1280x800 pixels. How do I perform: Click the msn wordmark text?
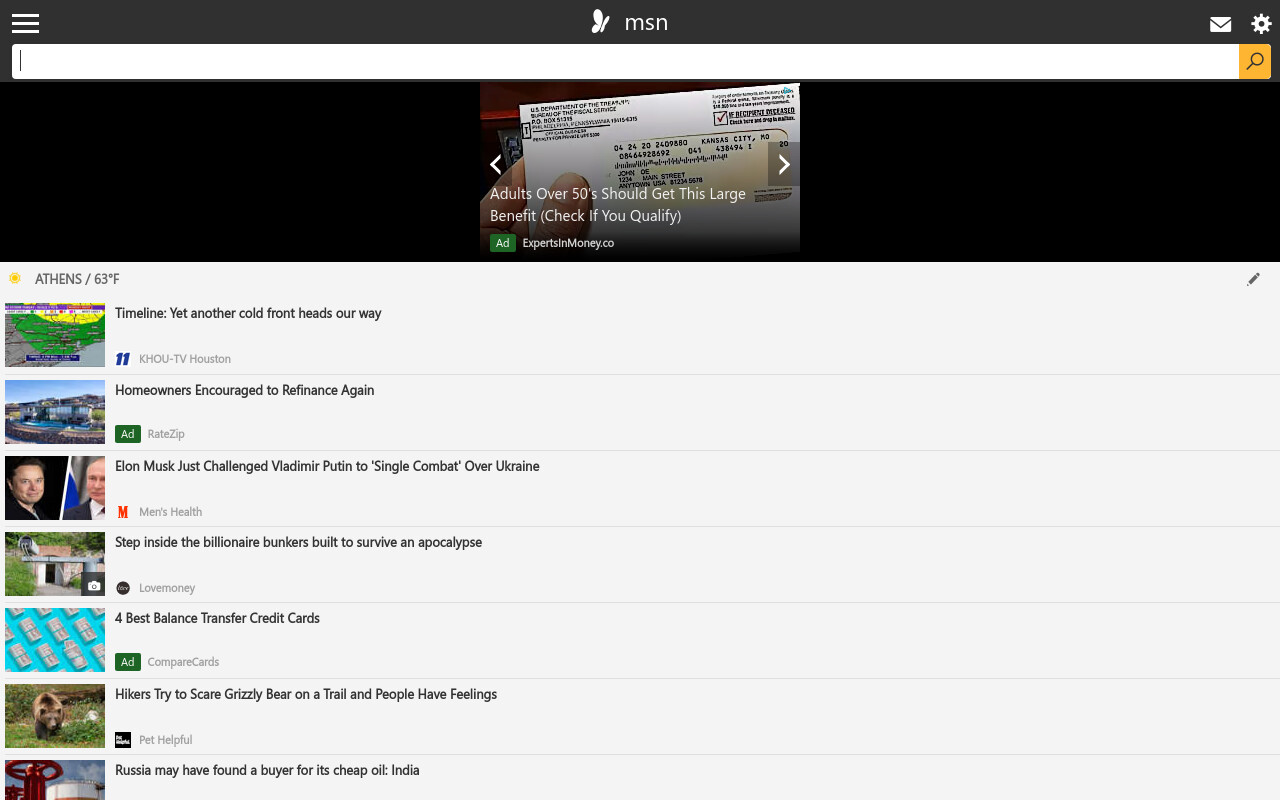pyautogui.click(x=646, y=23)
